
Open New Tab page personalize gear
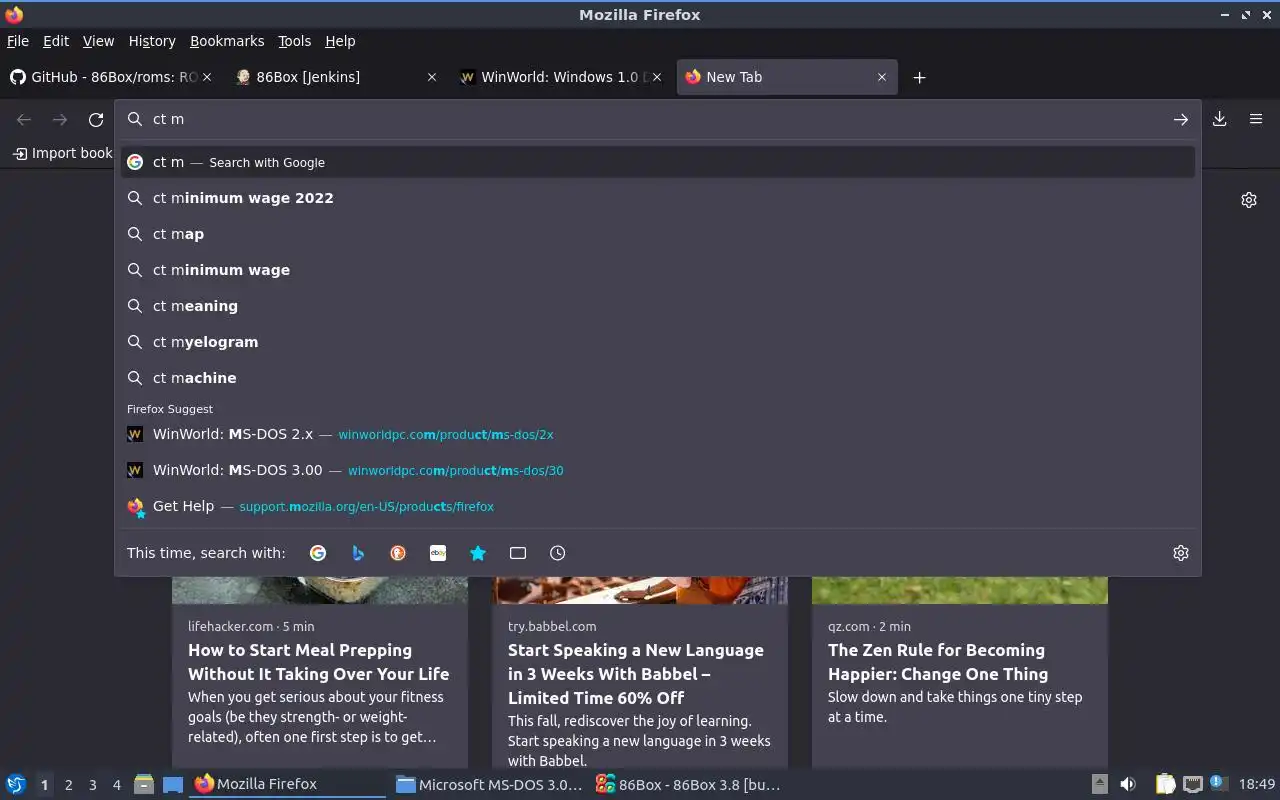click(1249, 200)
